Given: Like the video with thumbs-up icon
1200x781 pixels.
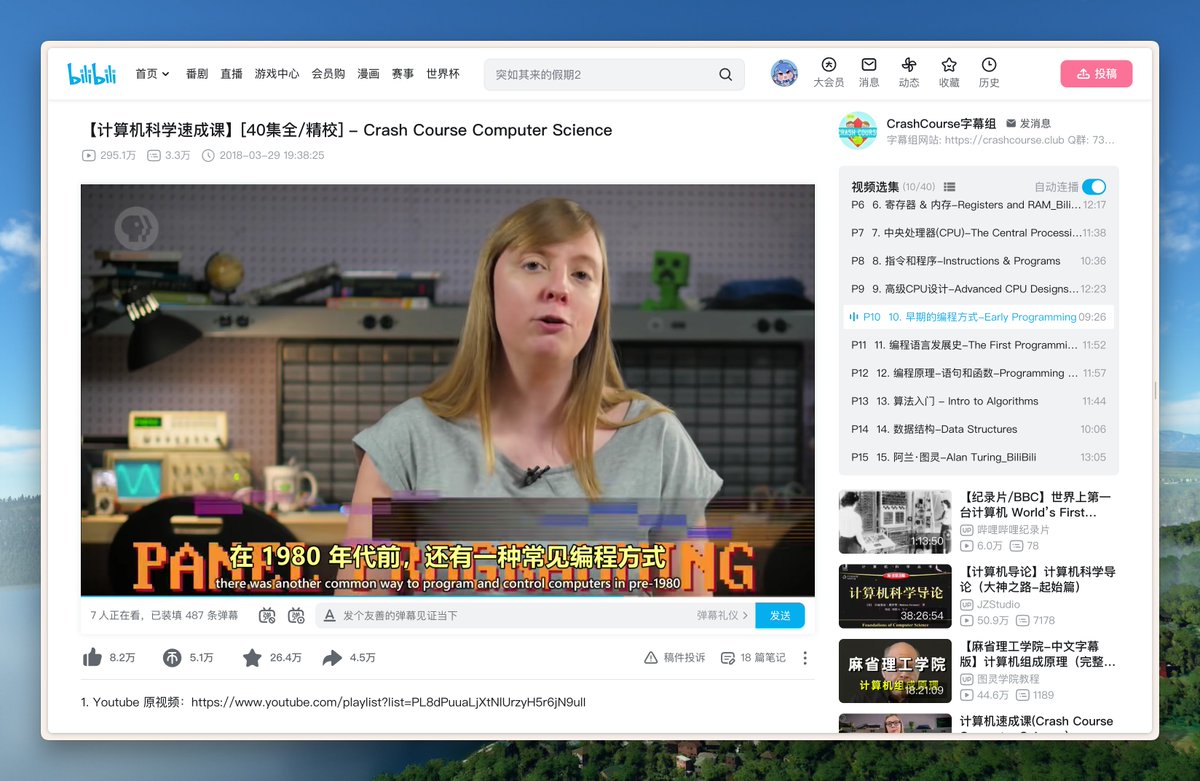Looking at the screenshot, I should (92, 657).
